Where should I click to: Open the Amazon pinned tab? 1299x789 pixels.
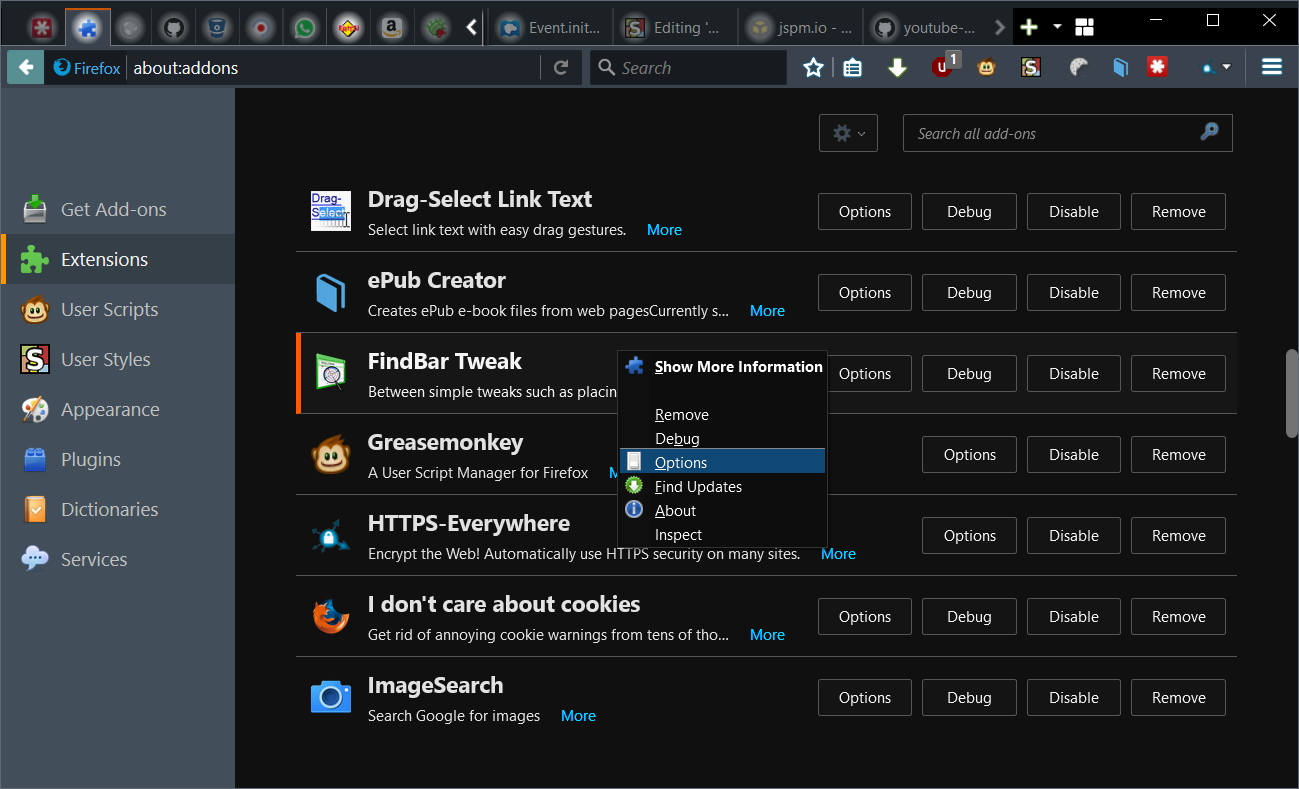pos(391,28)
